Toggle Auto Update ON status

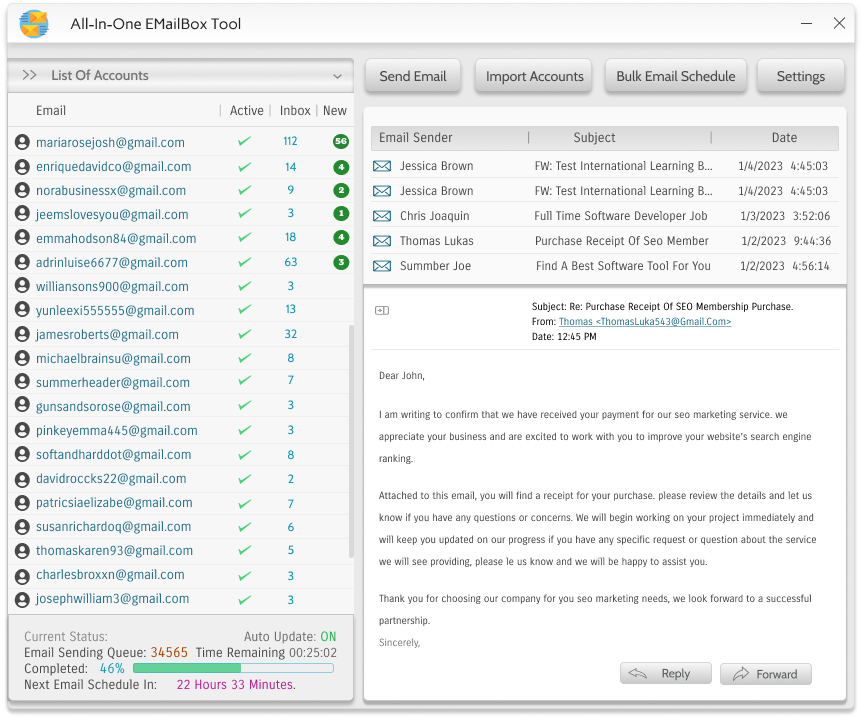tap(327, 636)
